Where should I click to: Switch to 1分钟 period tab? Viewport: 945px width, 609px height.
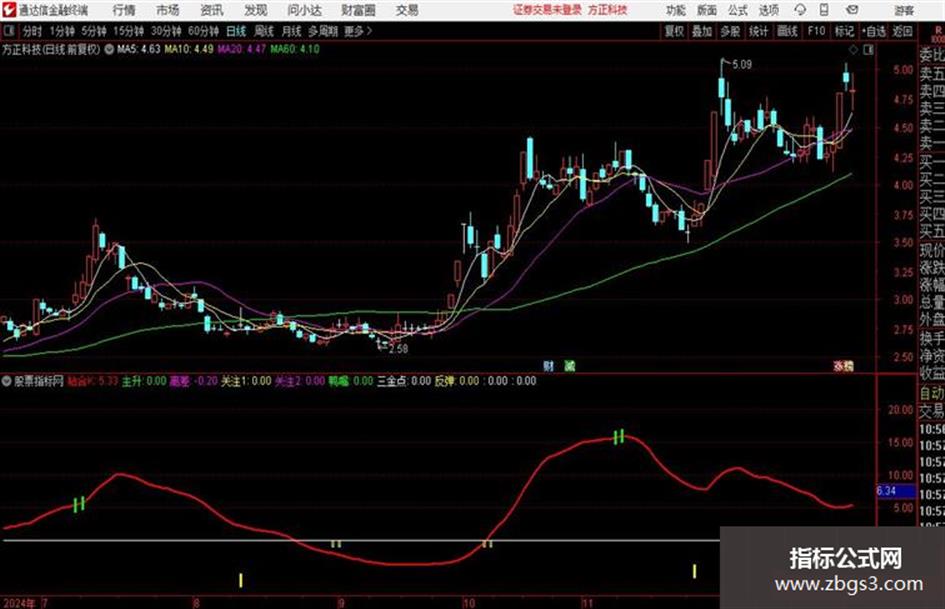pyautogui.click(x=62, y=31)
